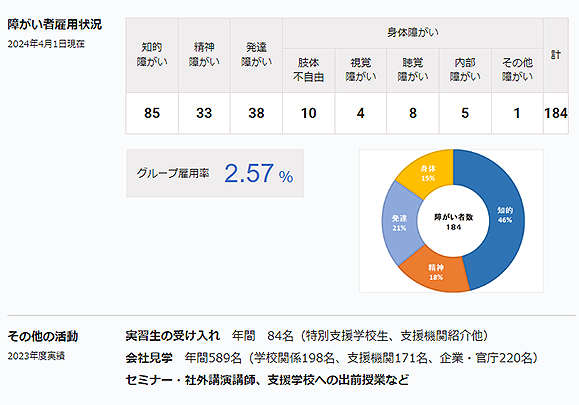
Task: Click the orange 精神 18% donut segment
Action: pos(436,272)
